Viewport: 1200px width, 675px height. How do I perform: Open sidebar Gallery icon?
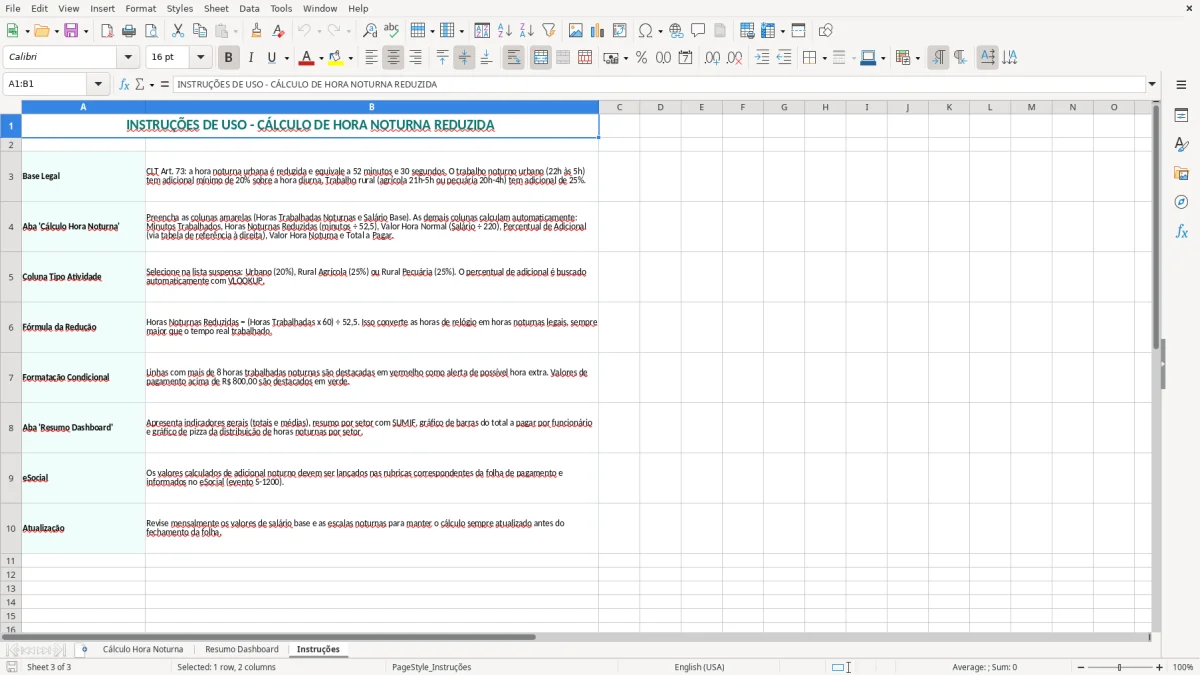click(x=1181, y=174)
